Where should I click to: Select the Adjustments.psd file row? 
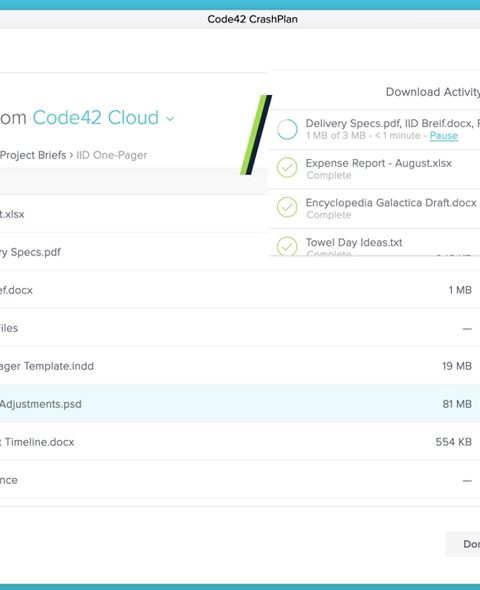[240, 404]
